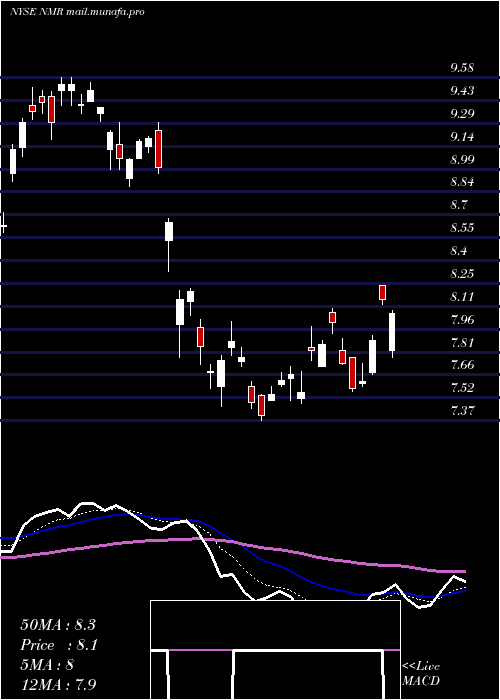This screenshot has height=700, width=500.
Task: Select the 8.11 price axis label
Action: (x=462, y=296)
